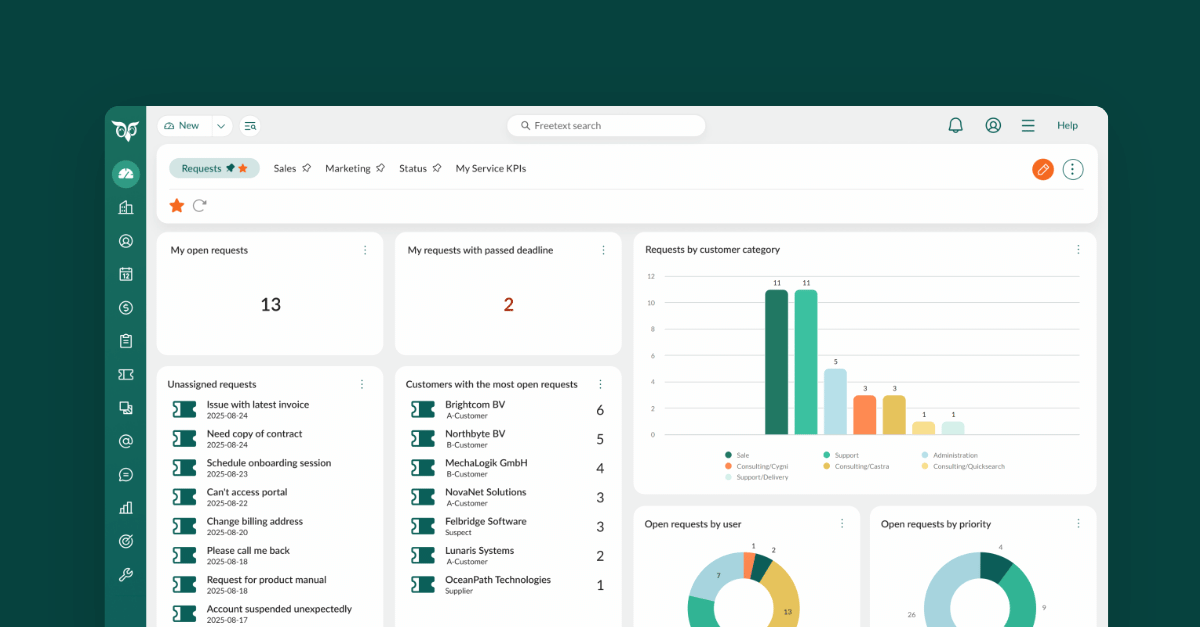This screenshot has width=1200, height=627.
Task: Open the Tools wrench icon in sidebar
Action: pos(125,575)
